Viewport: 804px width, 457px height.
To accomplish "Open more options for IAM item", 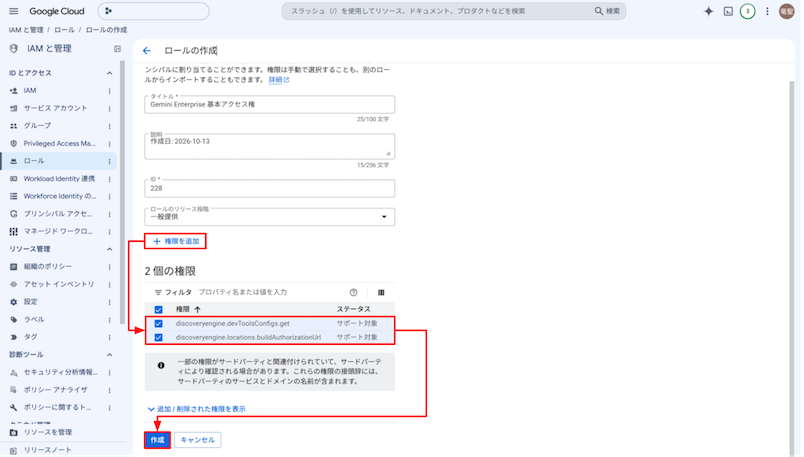I will [x=109, y=91].
